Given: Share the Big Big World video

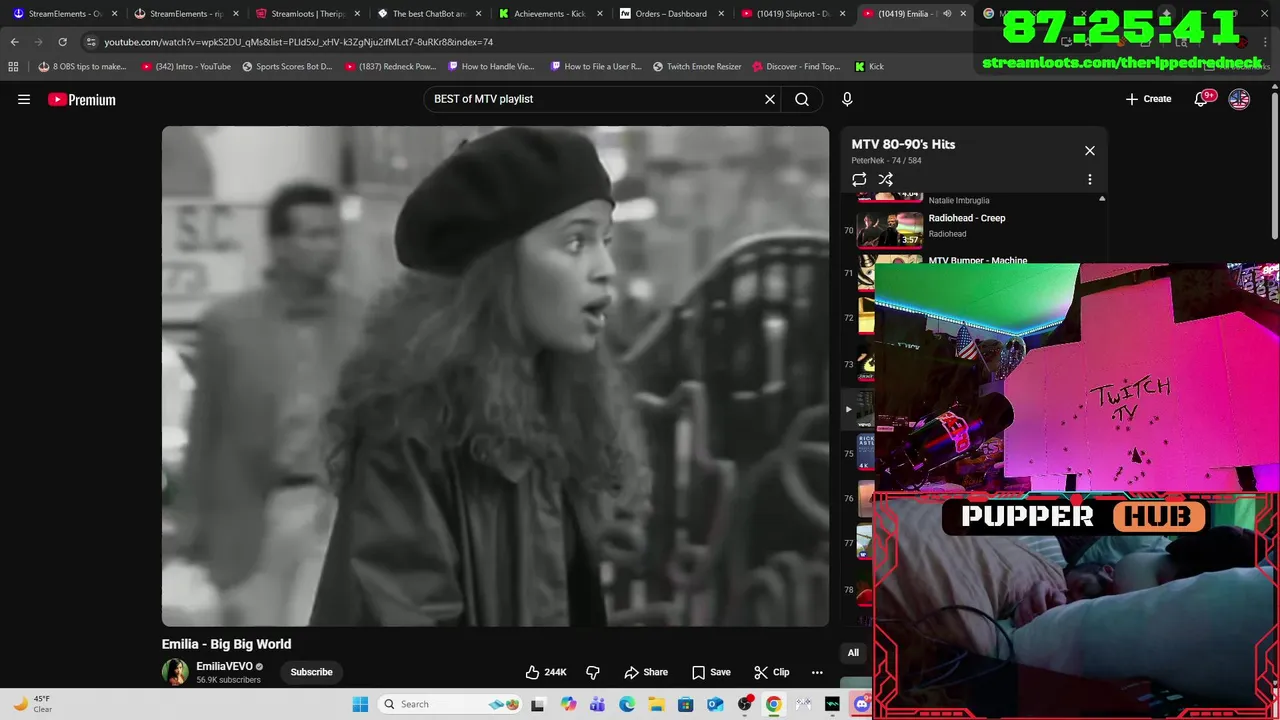Looking at the screenshot, I should point(646,672).
